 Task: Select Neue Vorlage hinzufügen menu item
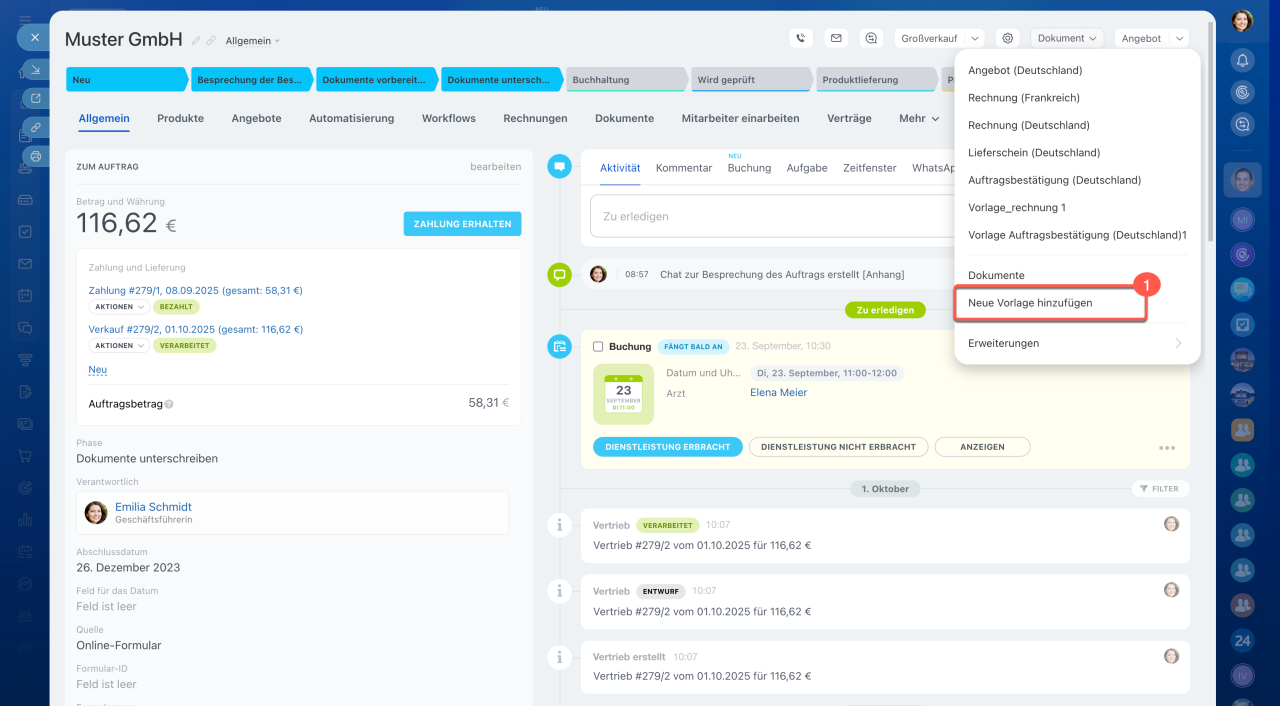[1030, 302]
